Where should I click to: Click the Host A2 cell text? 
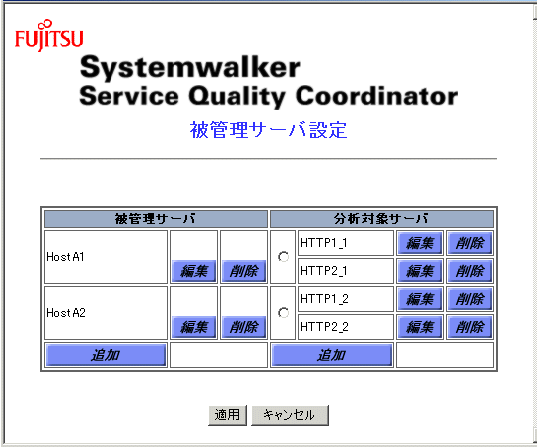coord(66,313)
